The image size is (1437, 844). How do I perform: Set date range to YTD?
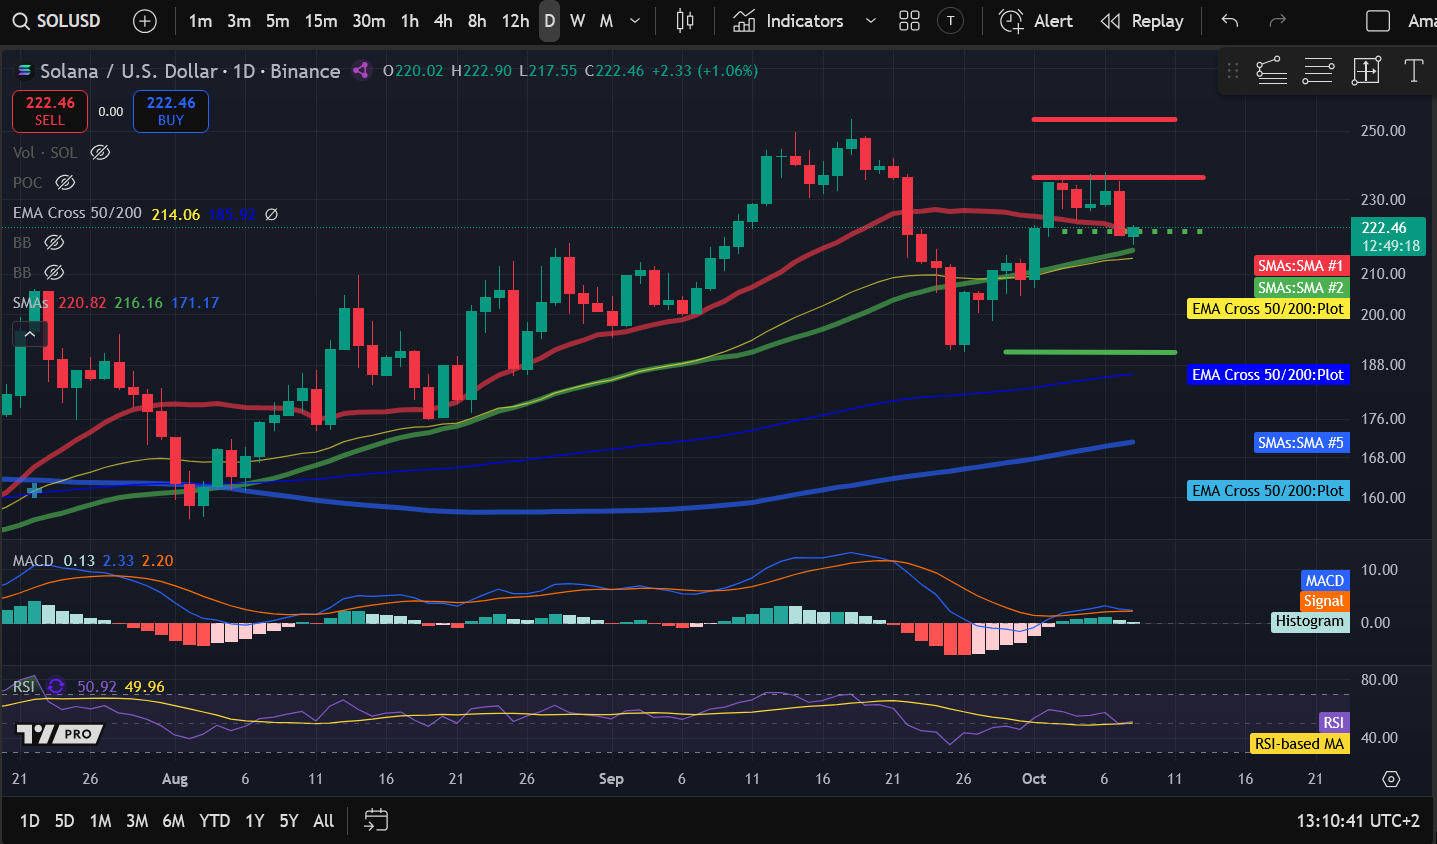[214, 821]
